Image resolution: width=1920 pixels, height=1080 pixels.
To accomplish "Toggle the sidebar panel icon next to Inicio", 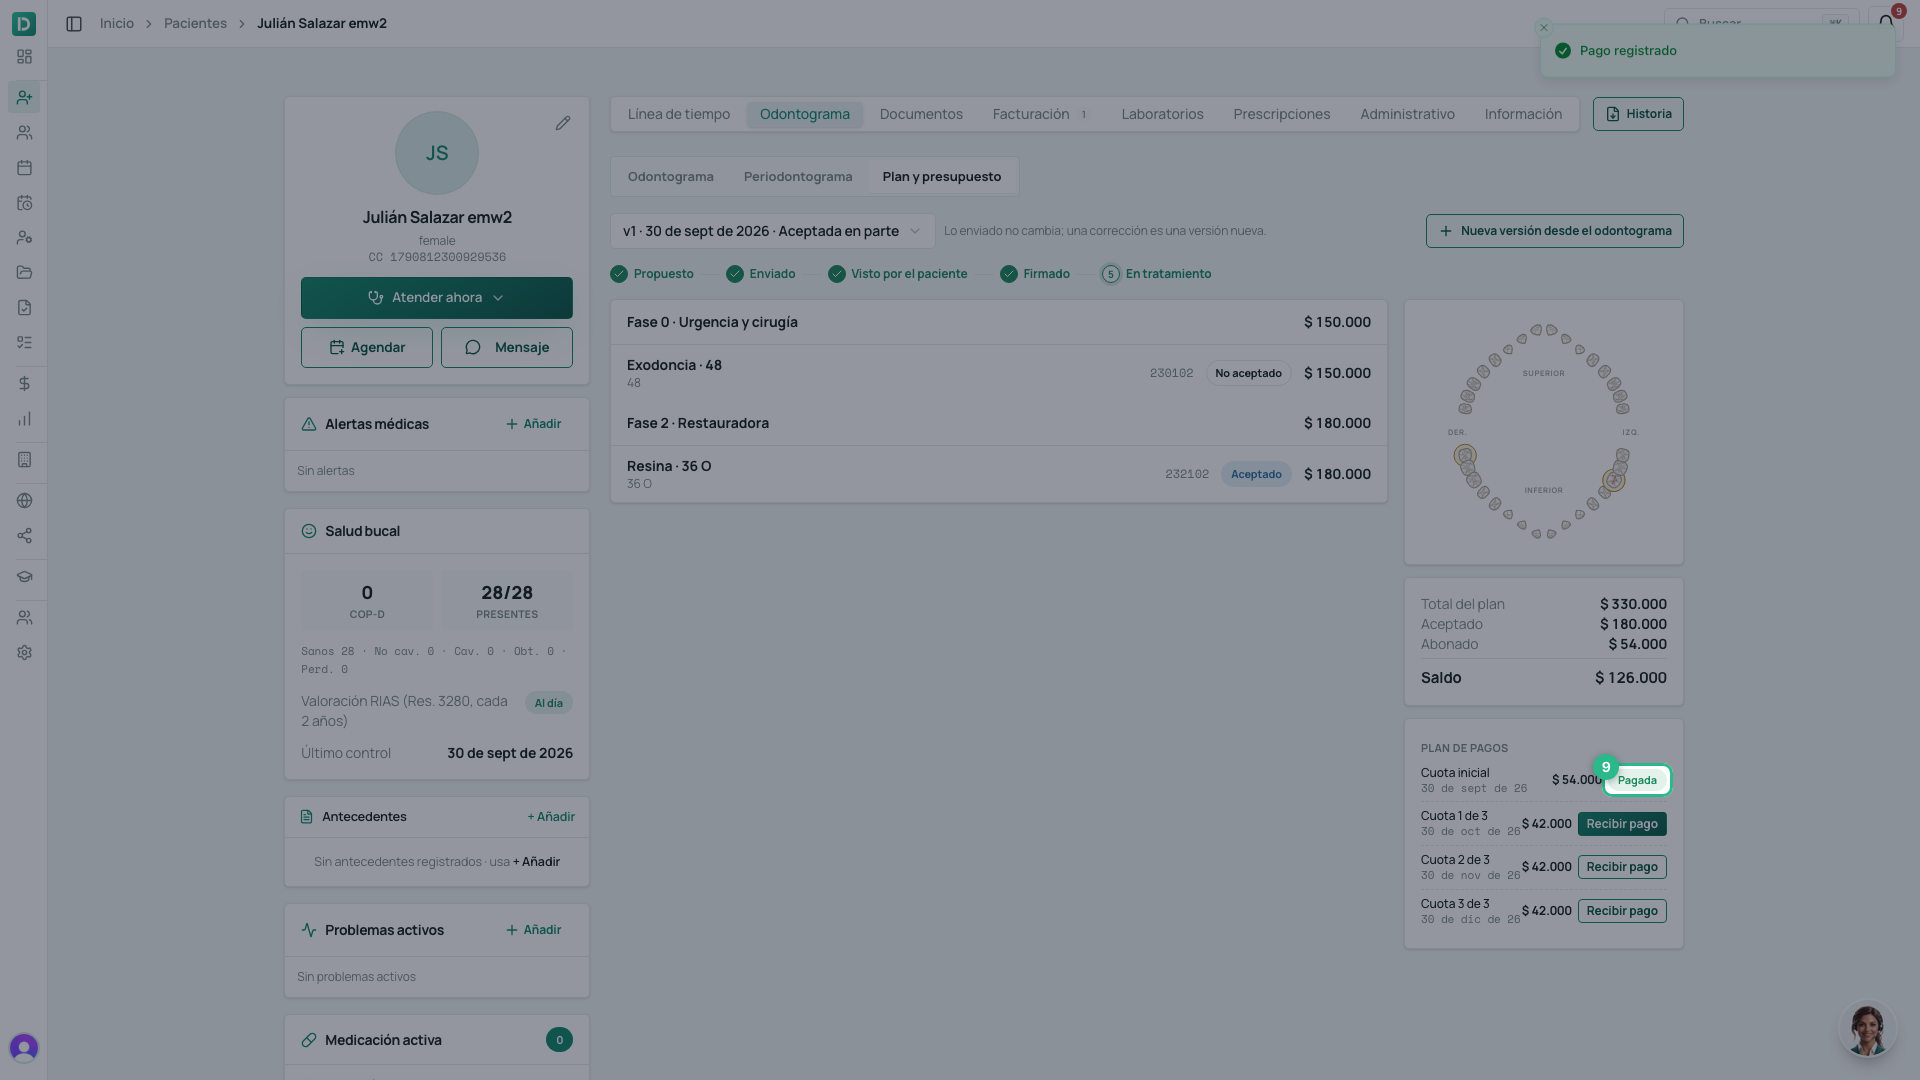I will coord(74,24).
